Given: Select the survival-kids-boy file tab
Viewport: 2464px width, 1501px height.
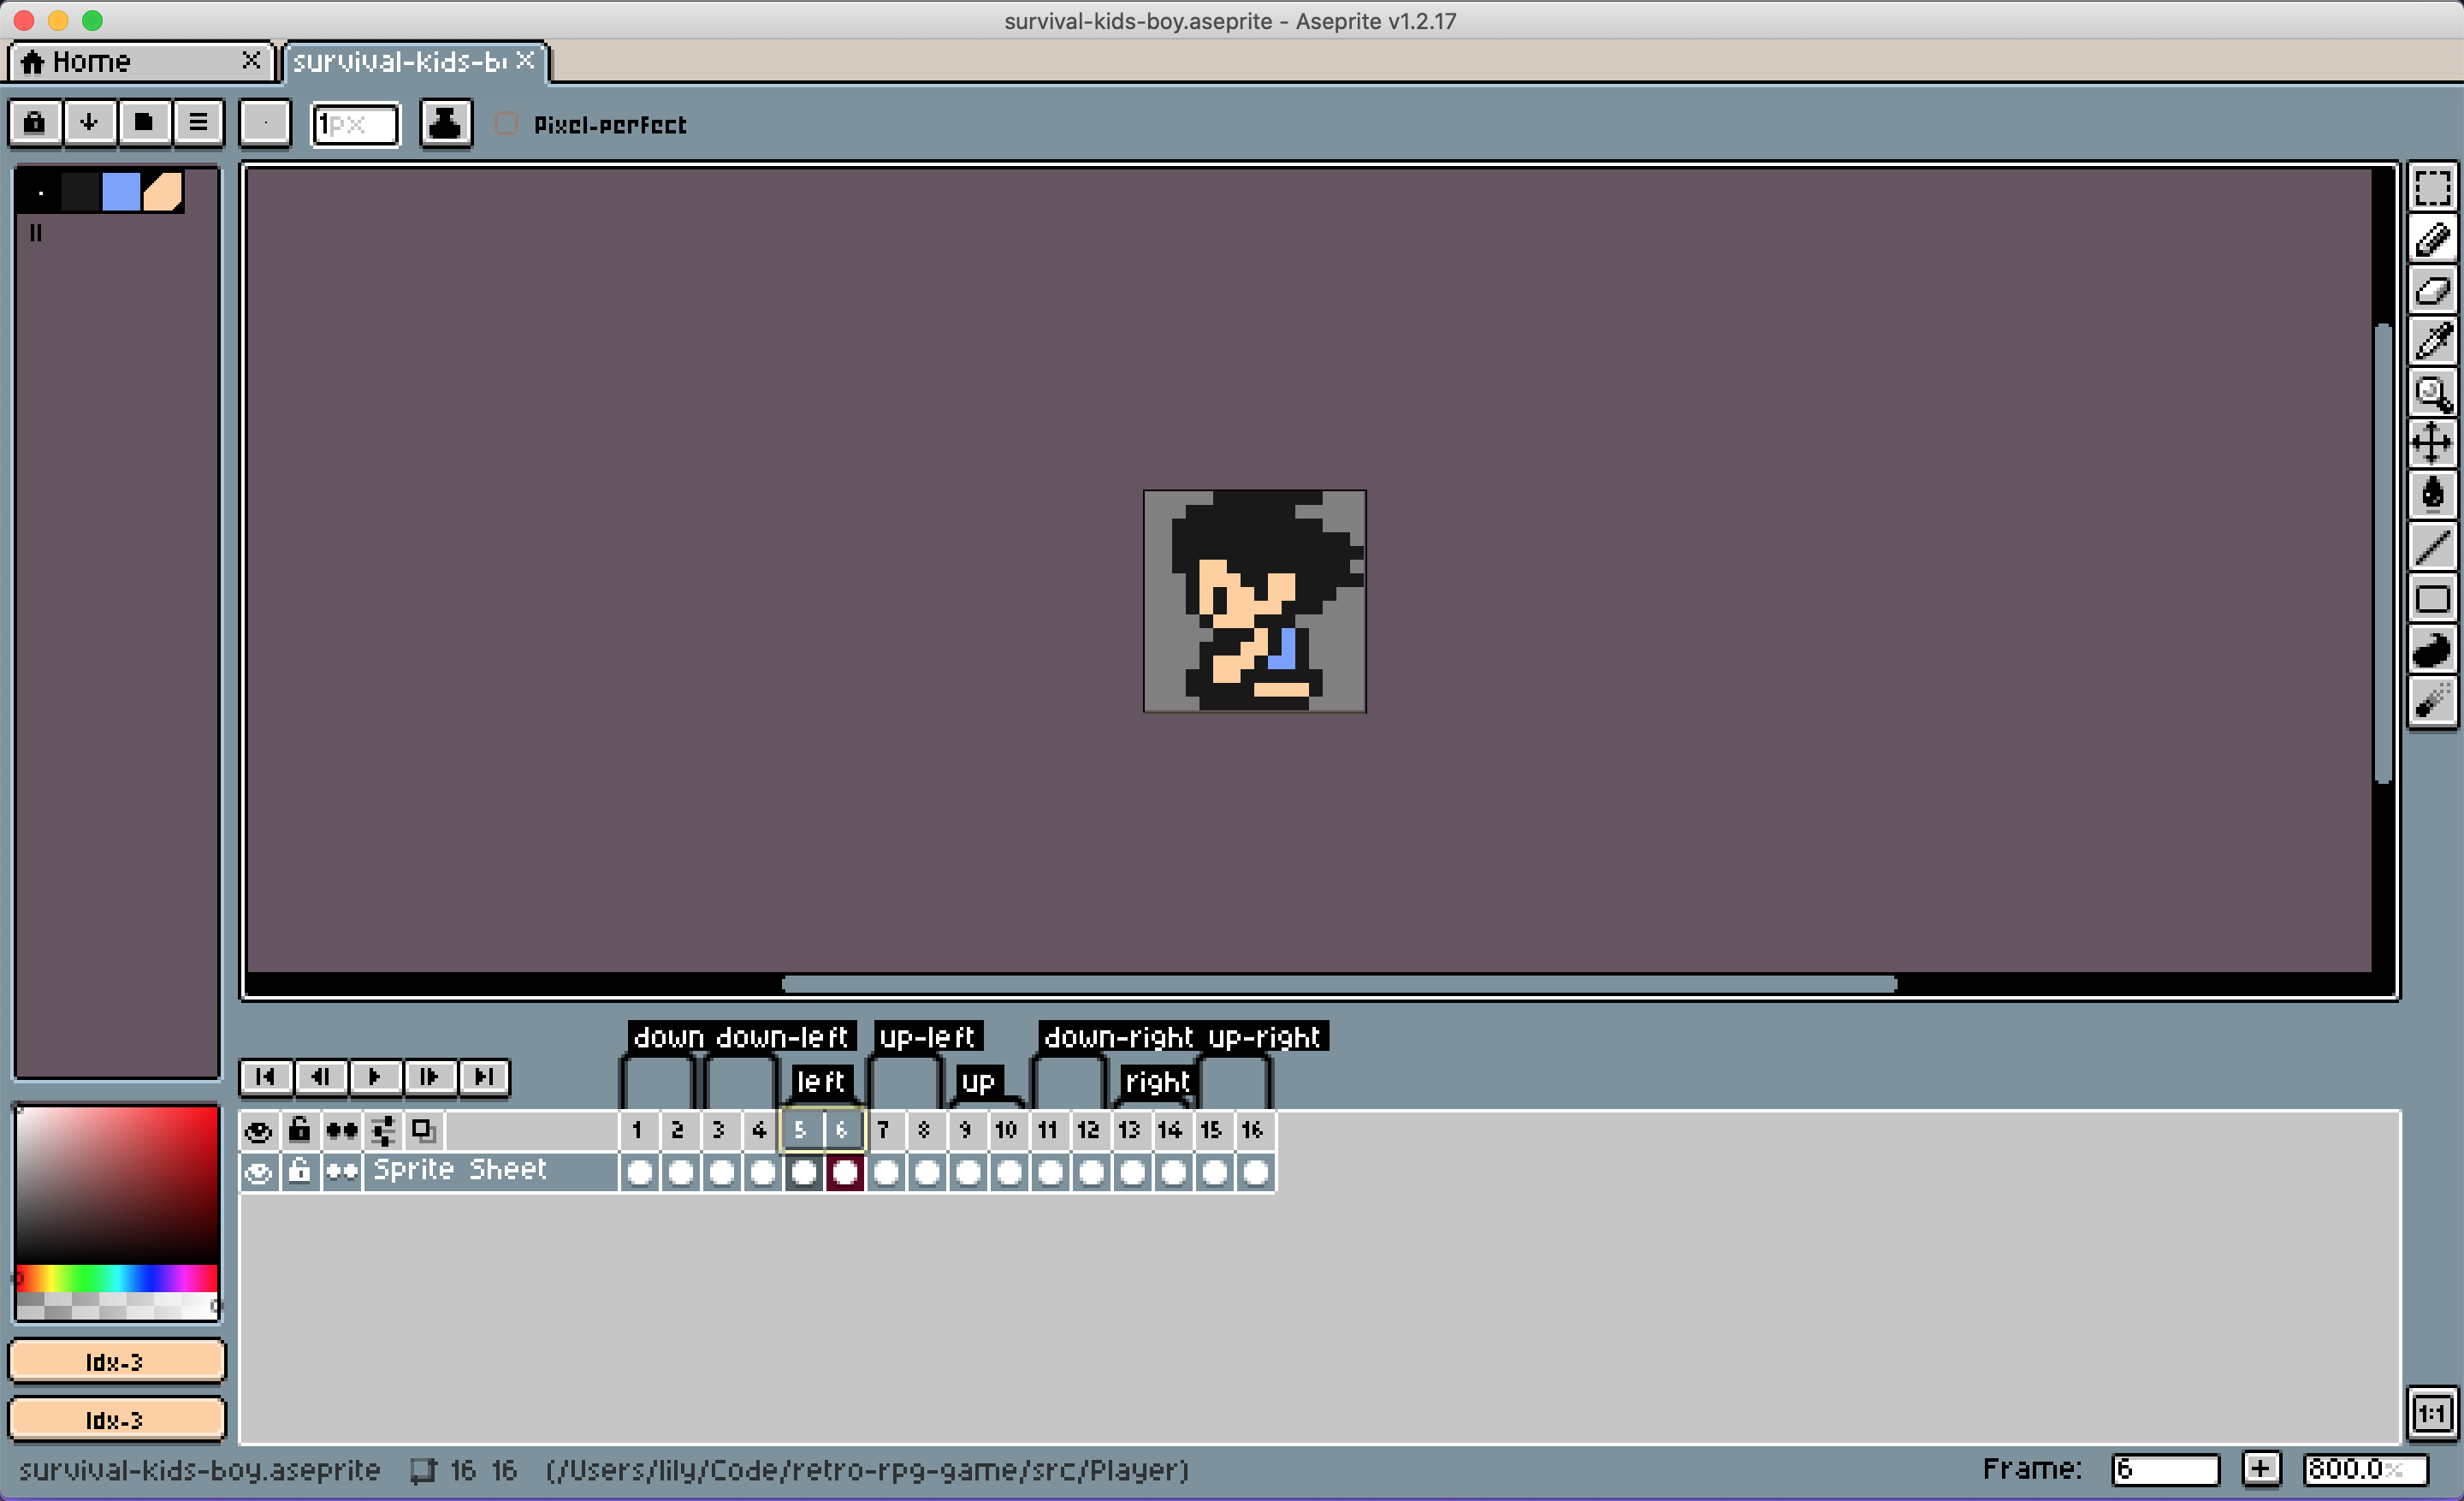Looking at the screenshot, I should coord(400,61).
